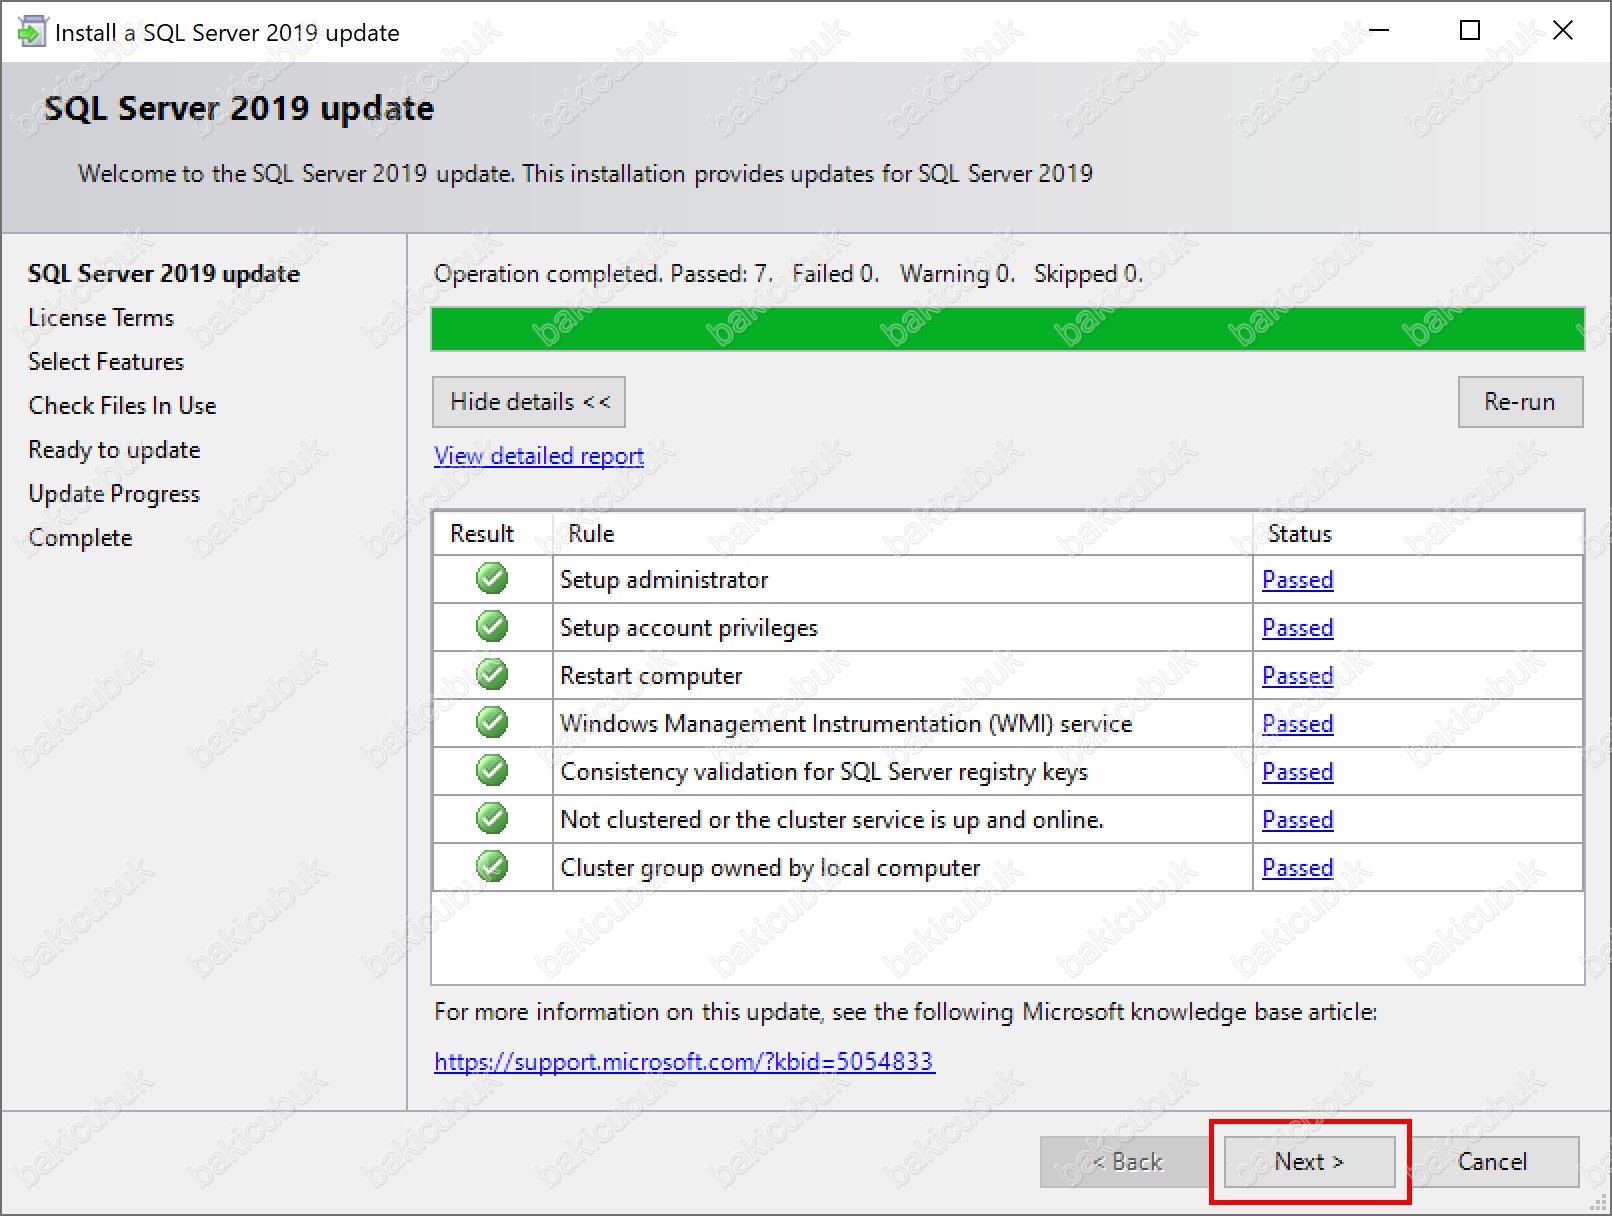
Task: Click the Cancel button
Action: pyautogui.click(x=1493, y=1162)
